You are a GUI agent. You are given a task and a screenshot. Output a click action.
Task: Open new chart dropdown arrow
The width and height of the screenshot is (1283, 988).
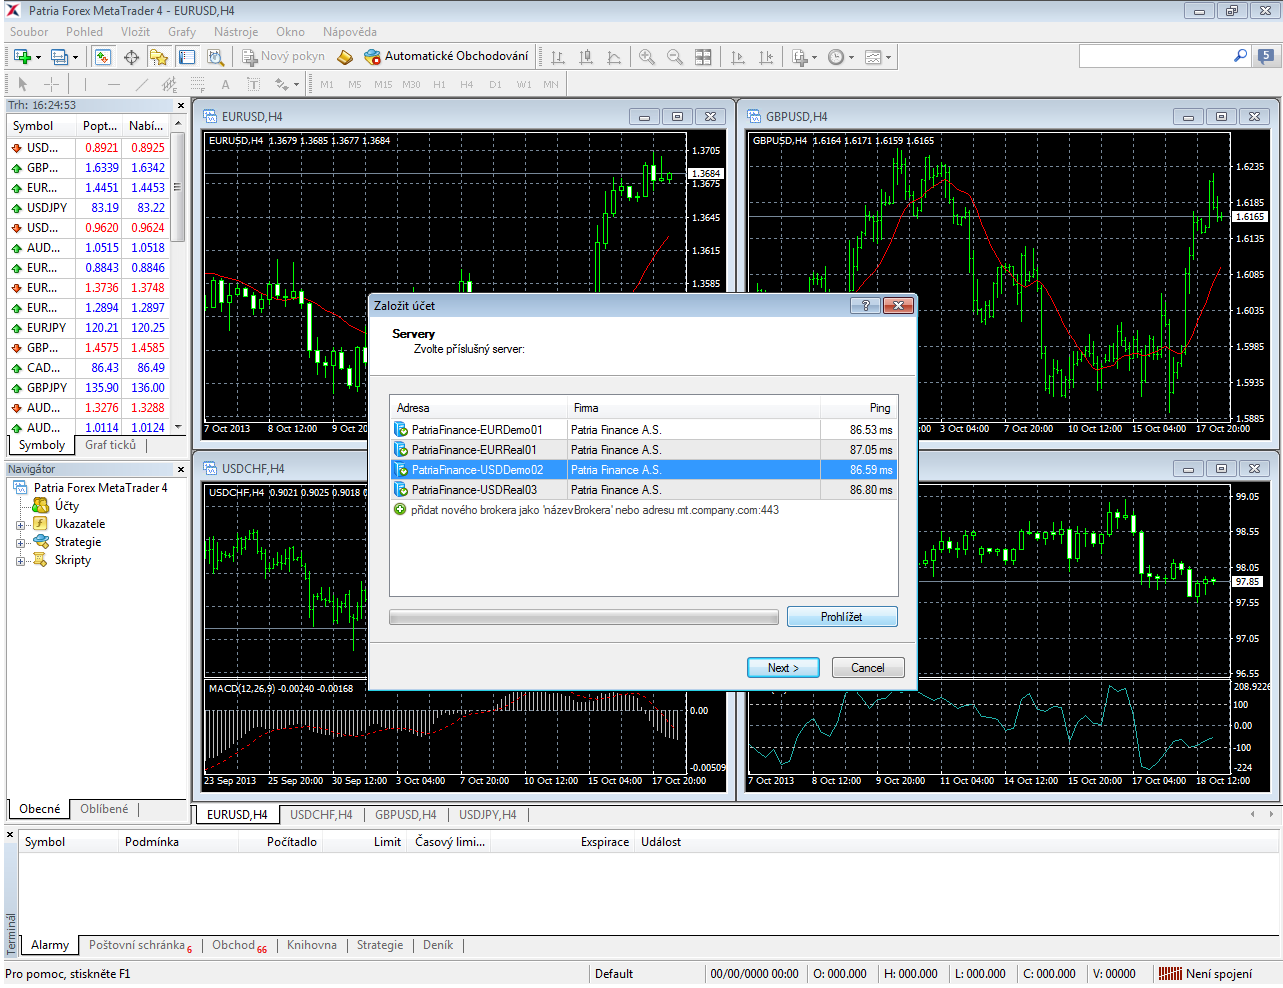38,58
